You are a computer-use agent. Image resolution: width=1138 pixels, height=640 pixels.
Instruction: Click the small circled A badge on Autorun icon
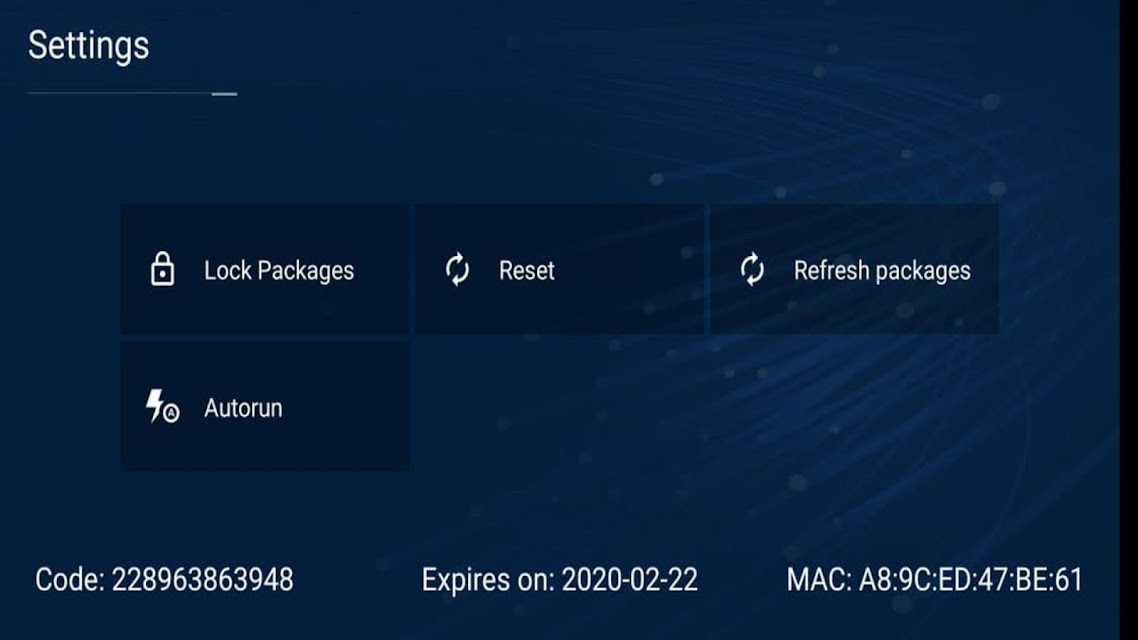click(x=171, y=414)
